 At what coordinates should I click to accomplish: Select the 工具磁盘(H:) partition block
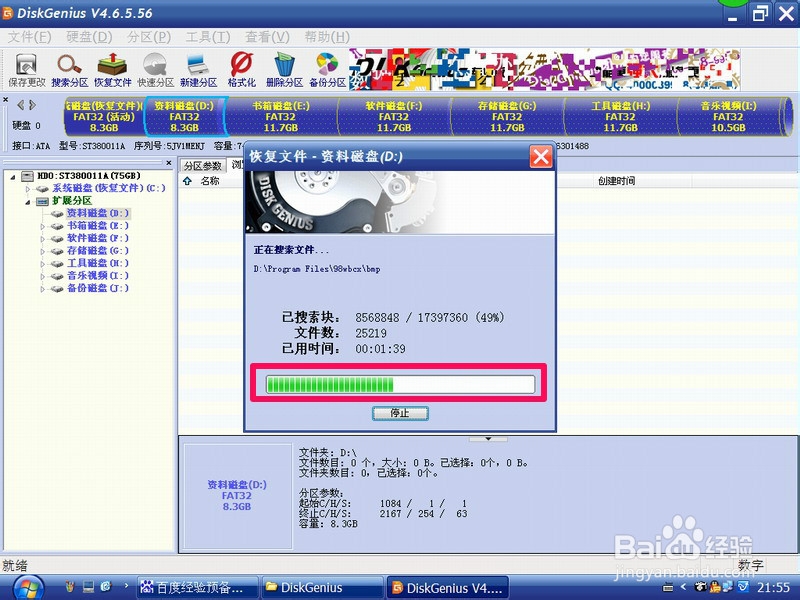(620, 117)
